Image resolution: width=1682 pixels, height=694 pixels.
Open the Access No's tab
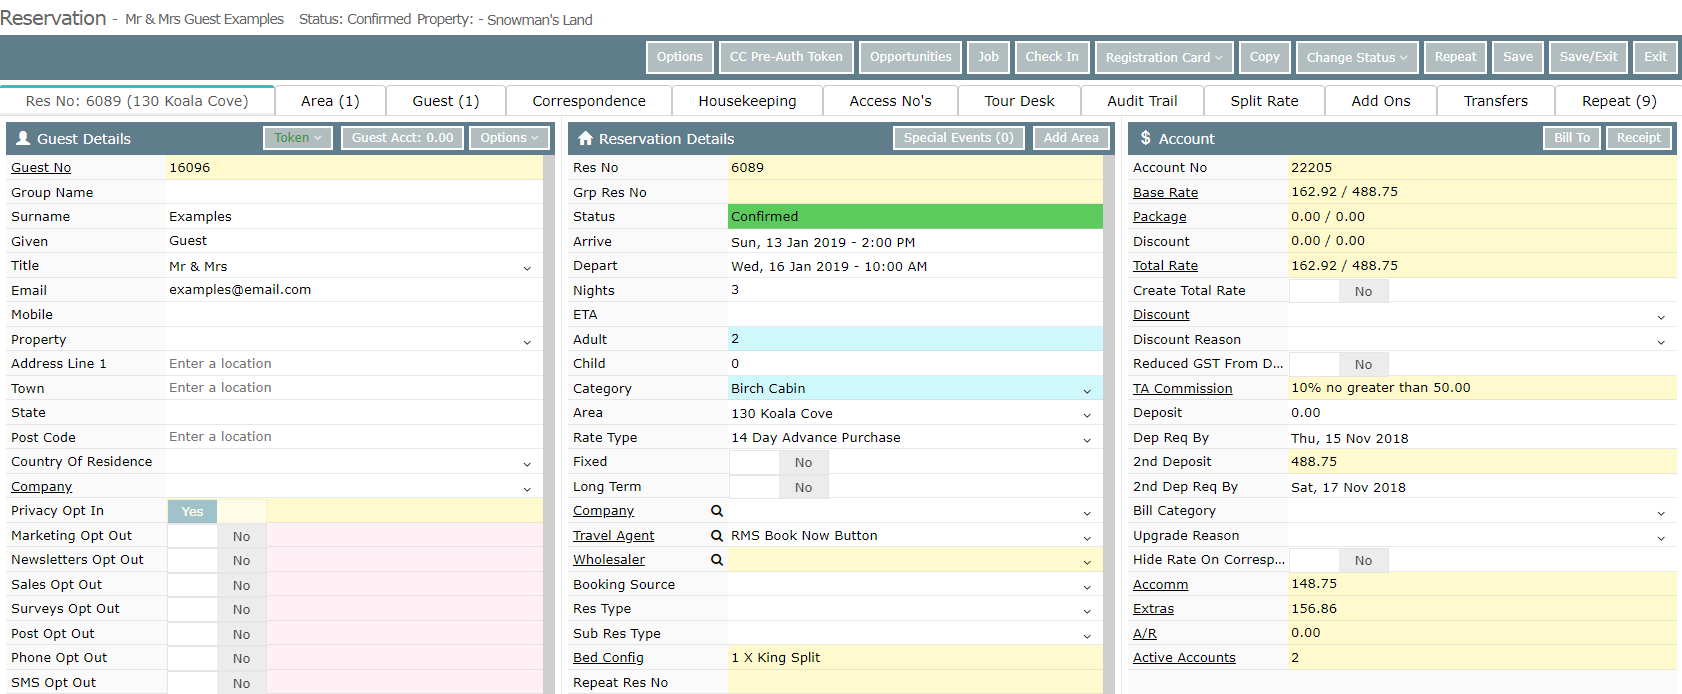point(890,101)
